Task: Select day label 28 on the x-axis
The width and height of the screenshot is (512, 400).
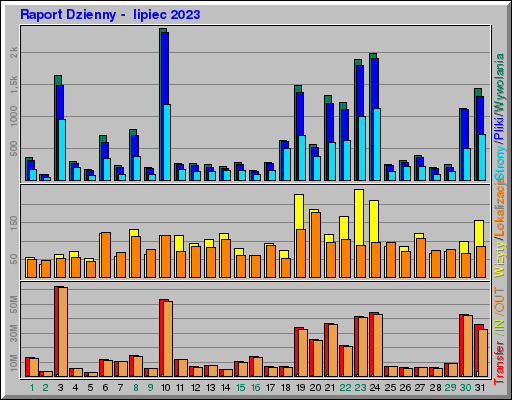Action: click(435, 388)
